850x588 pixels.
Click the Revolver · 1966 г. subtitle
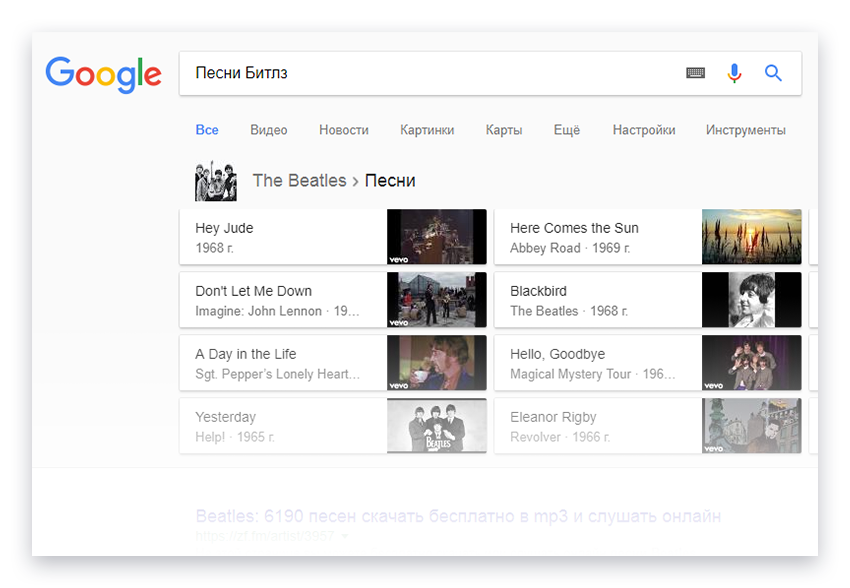(x=560, y=437)
